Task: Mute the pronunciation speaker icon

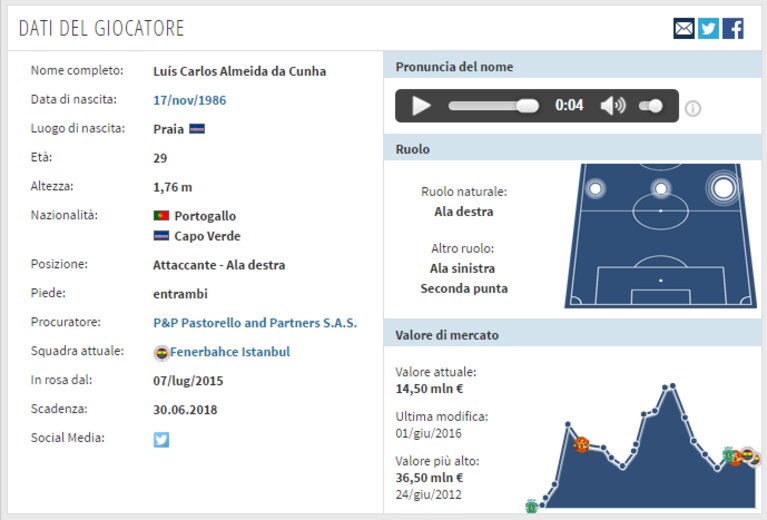Action: point(612,106)
